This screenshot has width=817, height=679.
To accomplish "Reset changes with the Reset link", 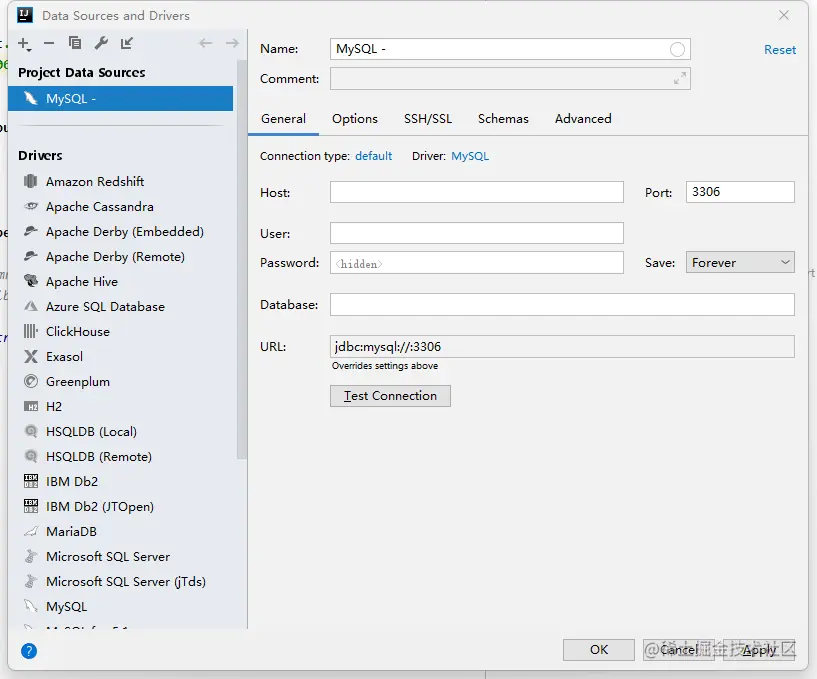I will (779, 50).
